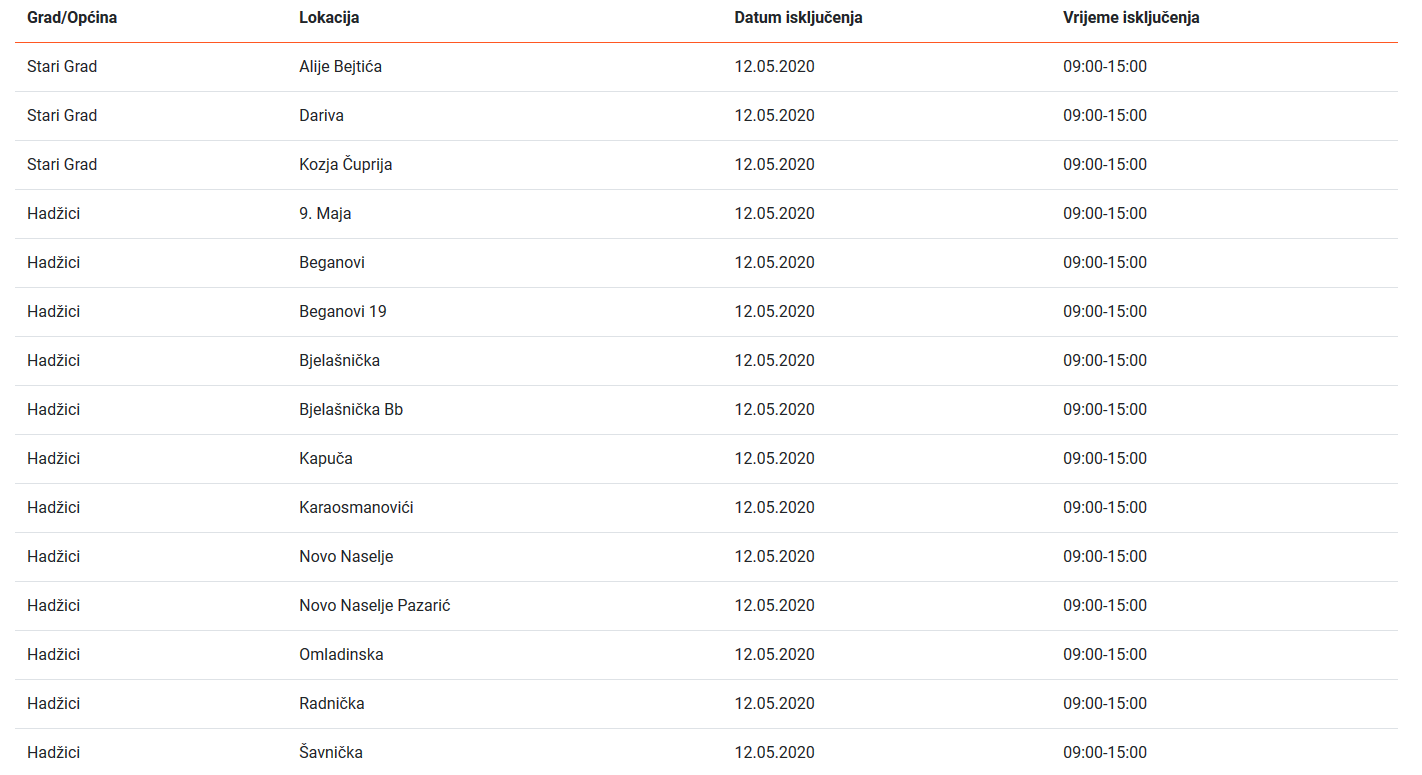Image resolution: width=1422 pixels, height=775 pixels.
Task: Select the Karaosmanovići location entry
Action: point(356,508)
